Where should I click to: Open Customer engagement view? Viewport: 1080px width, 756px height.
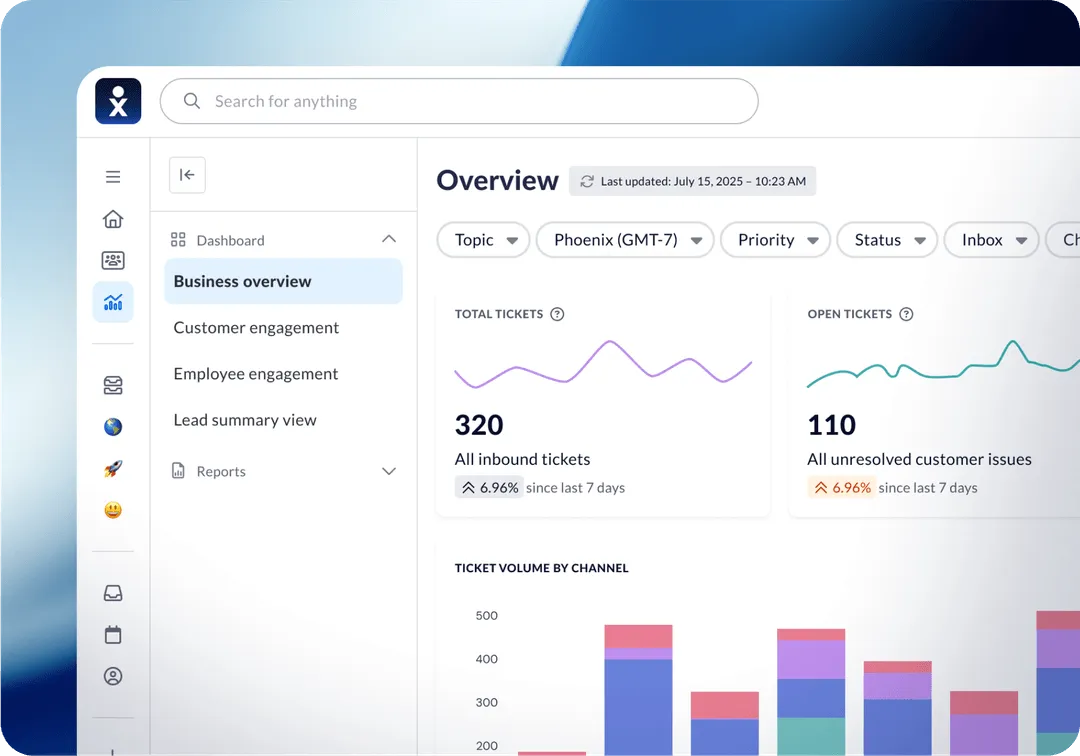(x=256, y=328)
